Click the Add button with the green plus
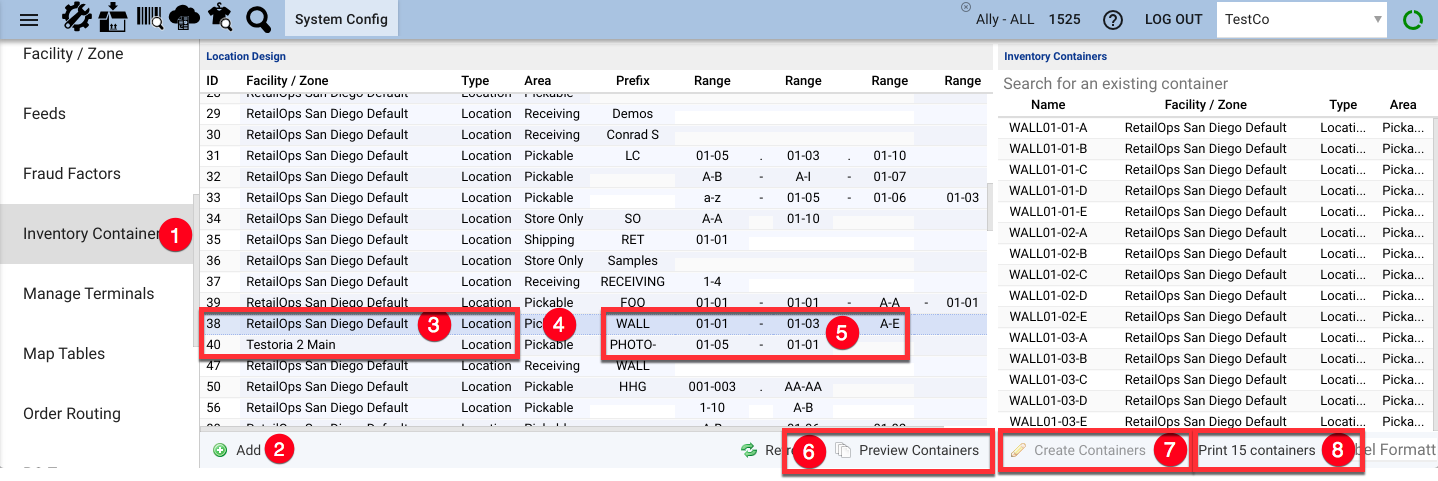This screenshot has height=481, width=1438. [x=238, y=451]
